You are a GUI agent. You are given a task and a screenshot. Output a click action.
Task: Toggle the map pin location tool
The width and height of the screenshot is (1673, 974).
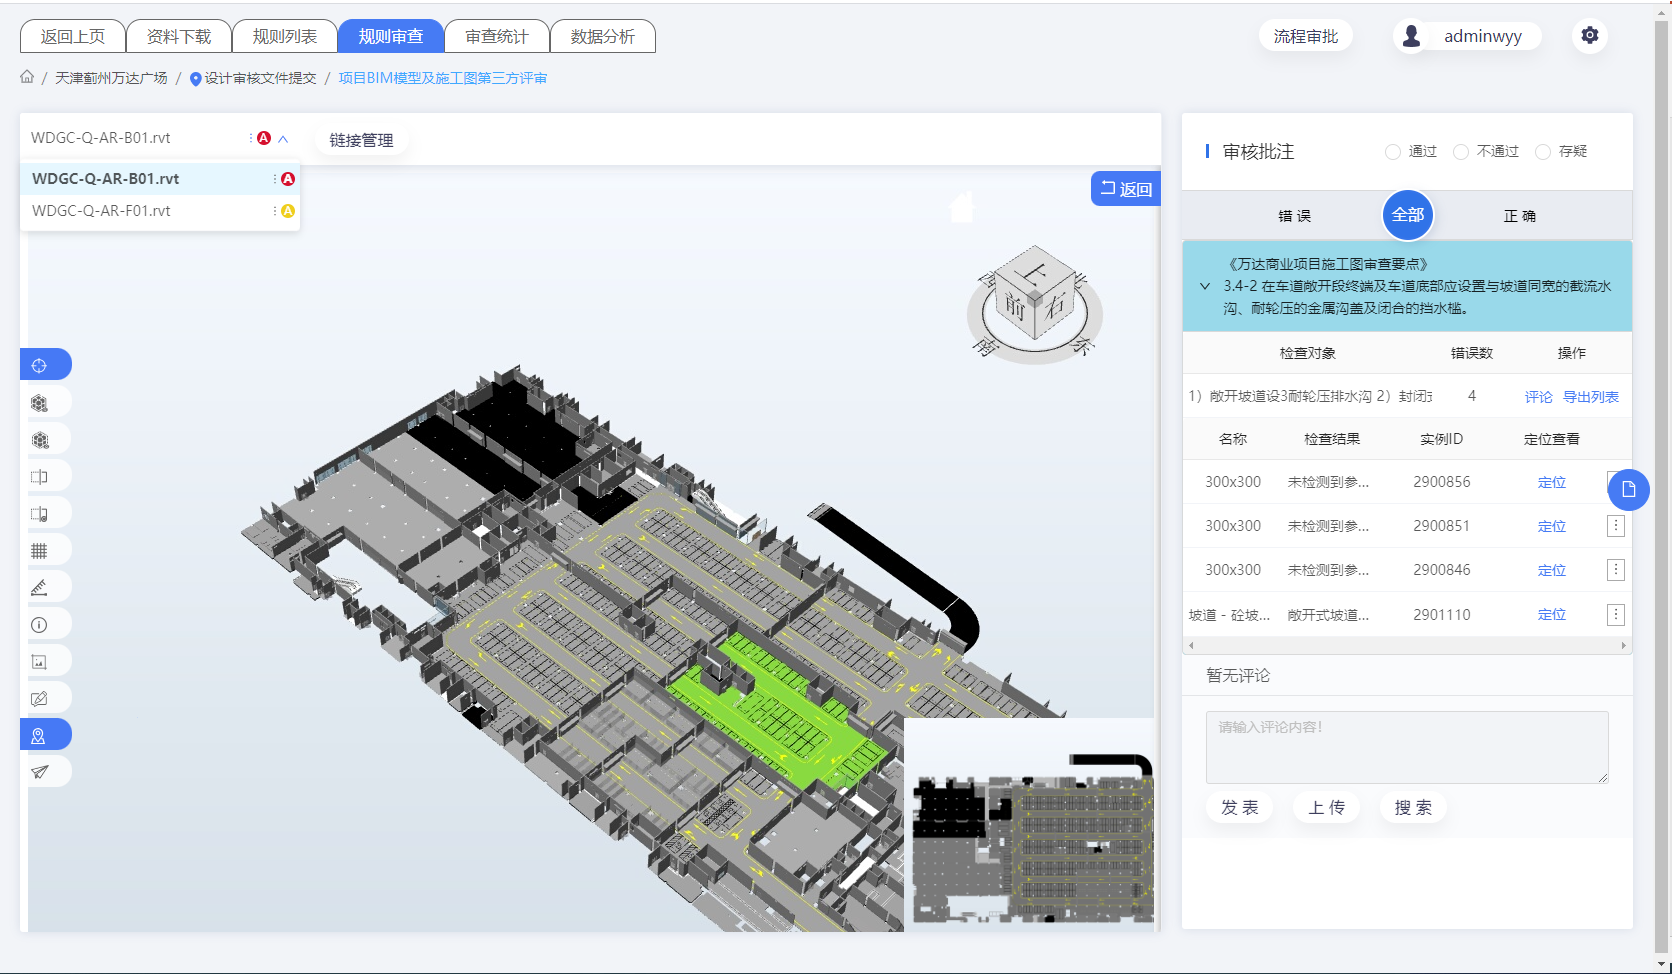(x=39, y=735)
